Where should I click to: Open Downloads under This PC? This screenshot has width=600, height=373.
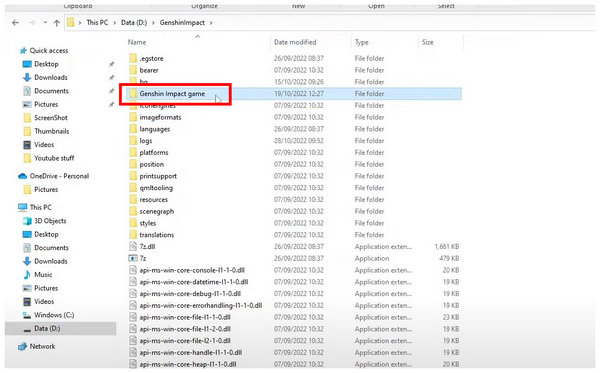click(x=46, y=261)
